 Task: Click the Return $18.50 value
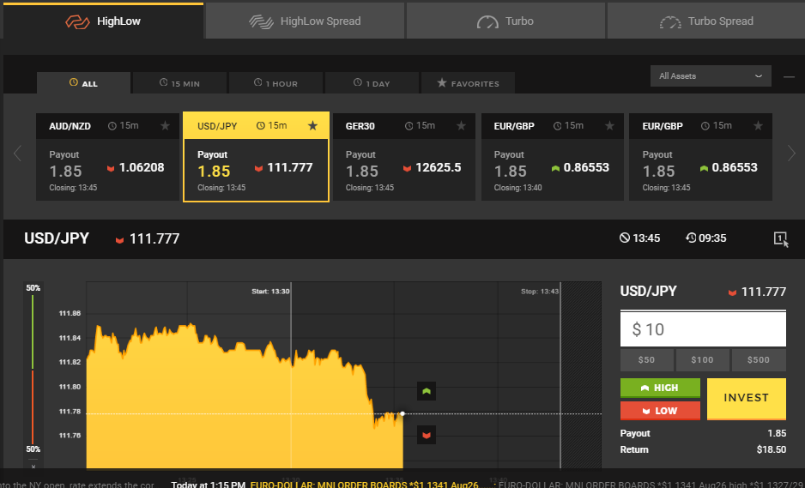pos(771,450)
